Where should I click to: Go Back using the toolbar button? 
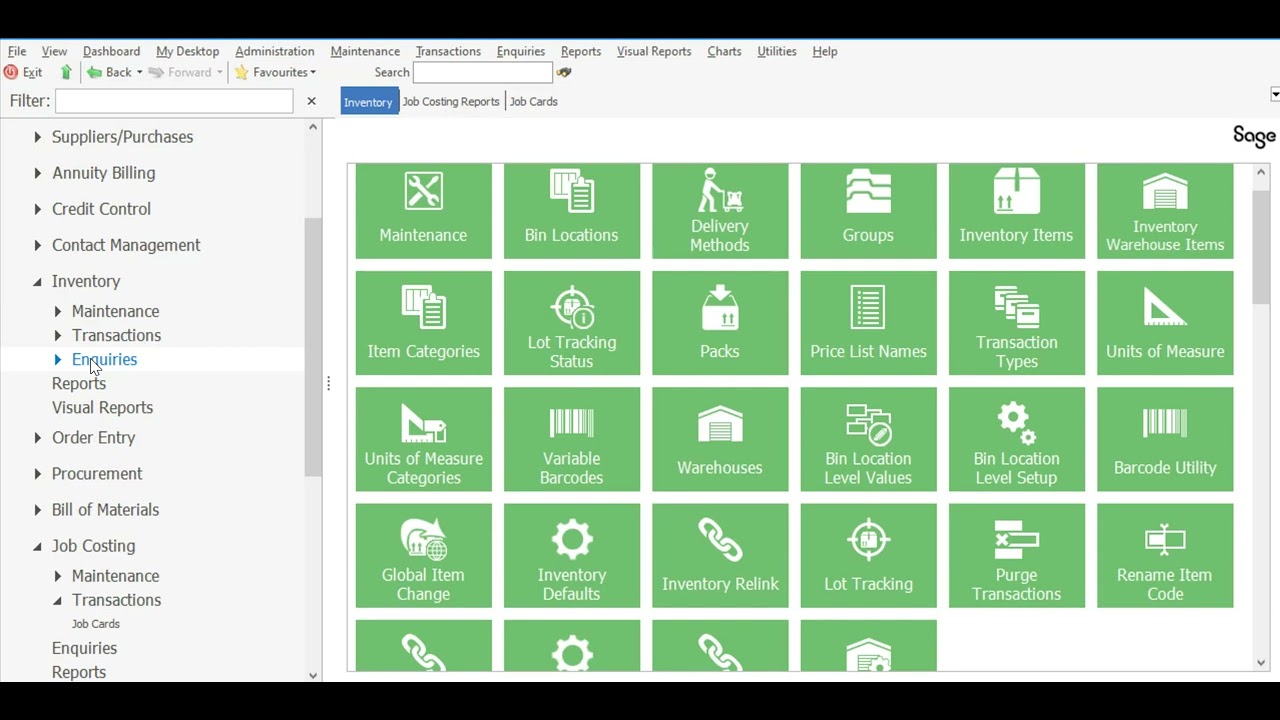pos(110,72)
